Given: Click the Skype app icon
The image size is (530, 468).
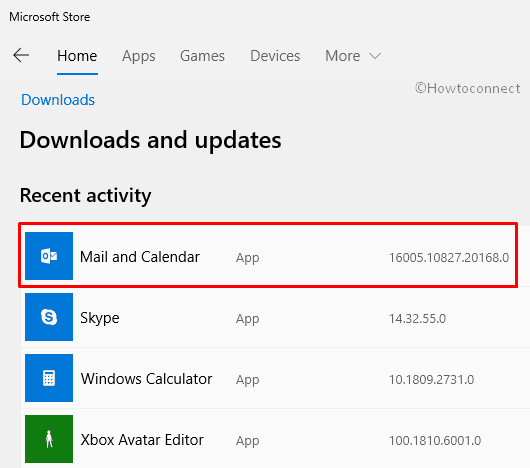Looking at the screenshot, I should 49,317.
